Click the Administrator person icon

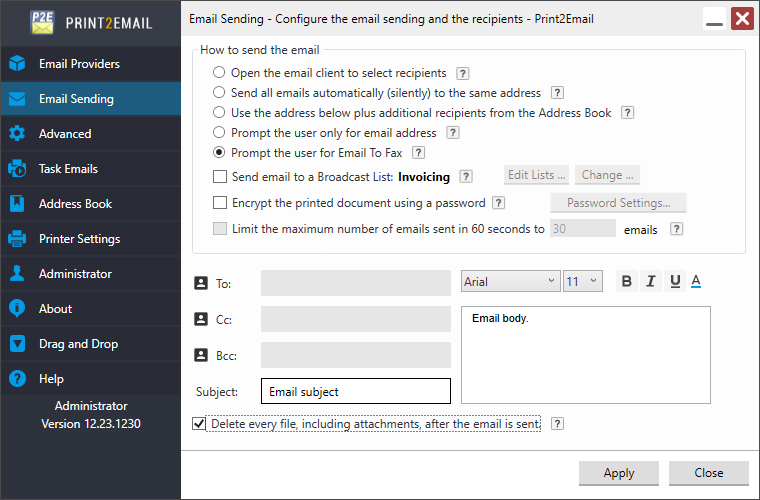(x=17, y=274)
